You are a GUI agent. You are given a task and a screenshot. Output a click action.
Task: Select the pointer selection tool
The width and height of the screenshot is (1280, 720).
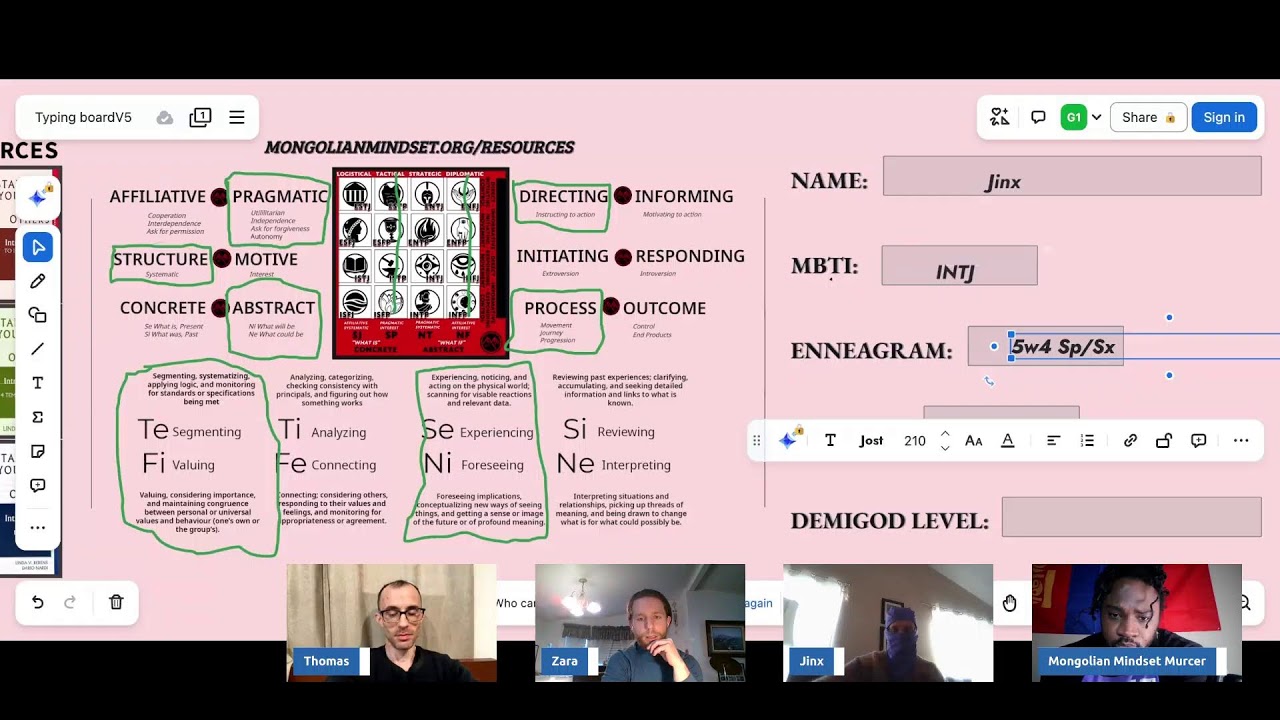pos(38,247)
